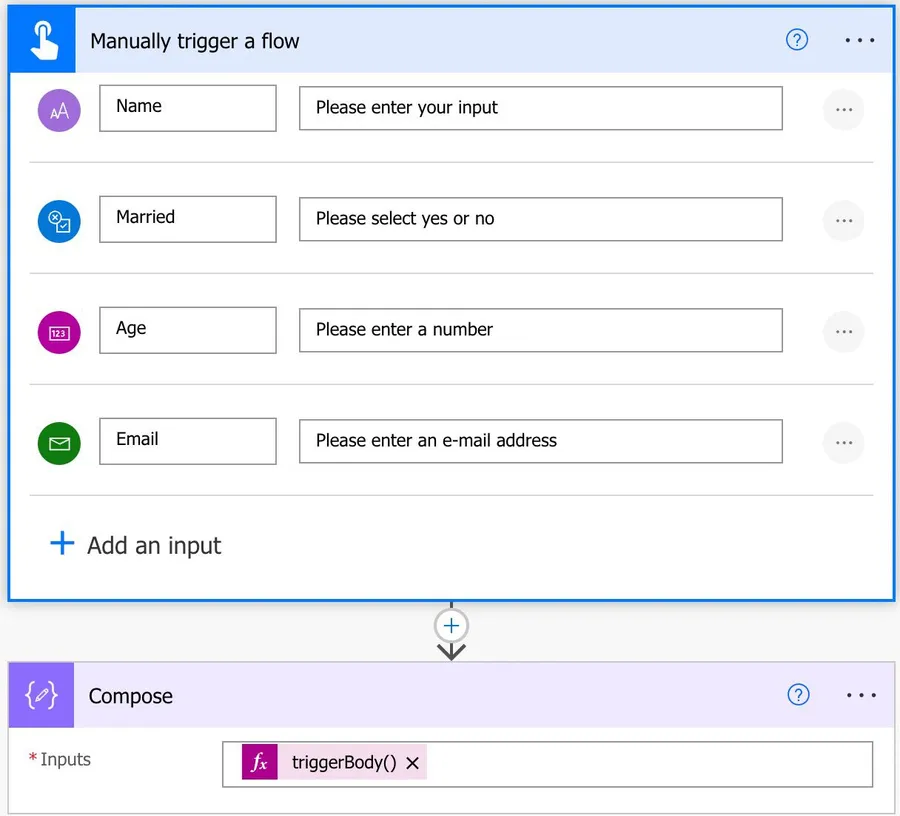Open the Compose card's more options menu
This screenshot has height=816, width=900.
(860, 695)
